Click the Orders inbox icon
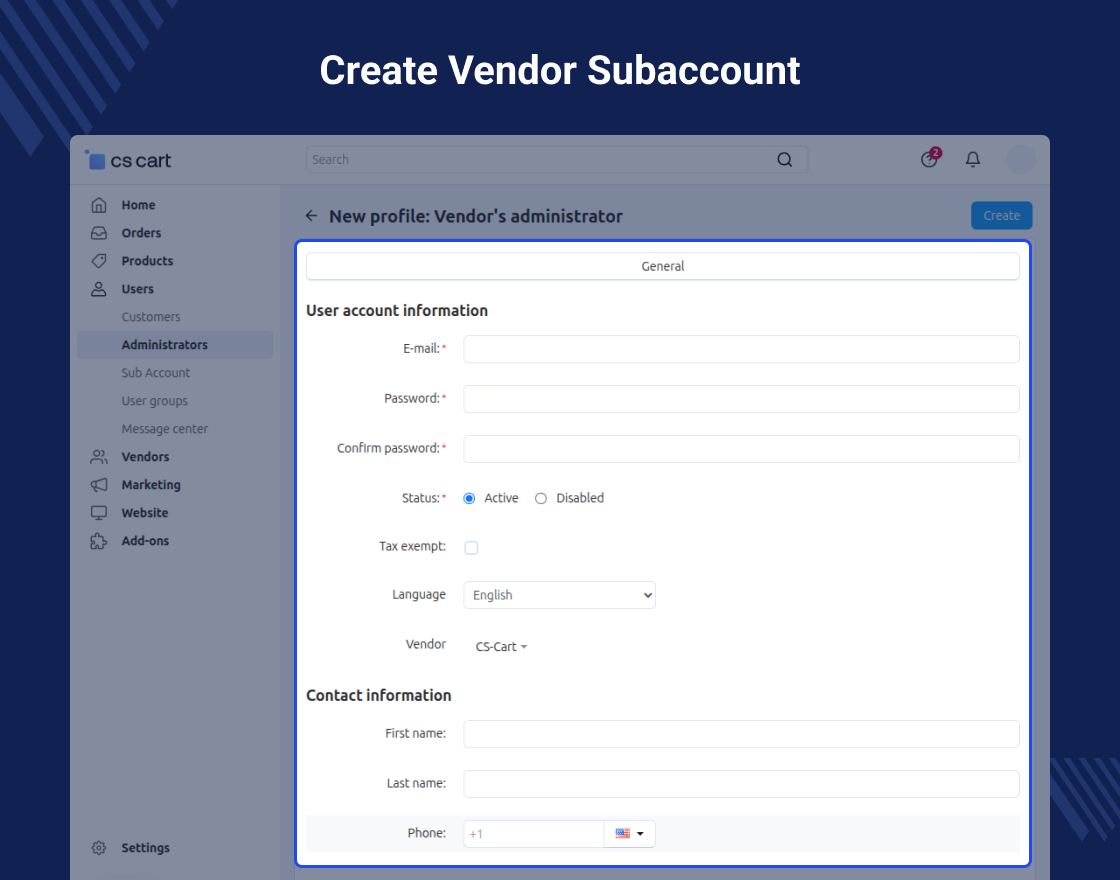This screenshot has width=1120, height=880. pyautogui.click(x=99, y=233)
